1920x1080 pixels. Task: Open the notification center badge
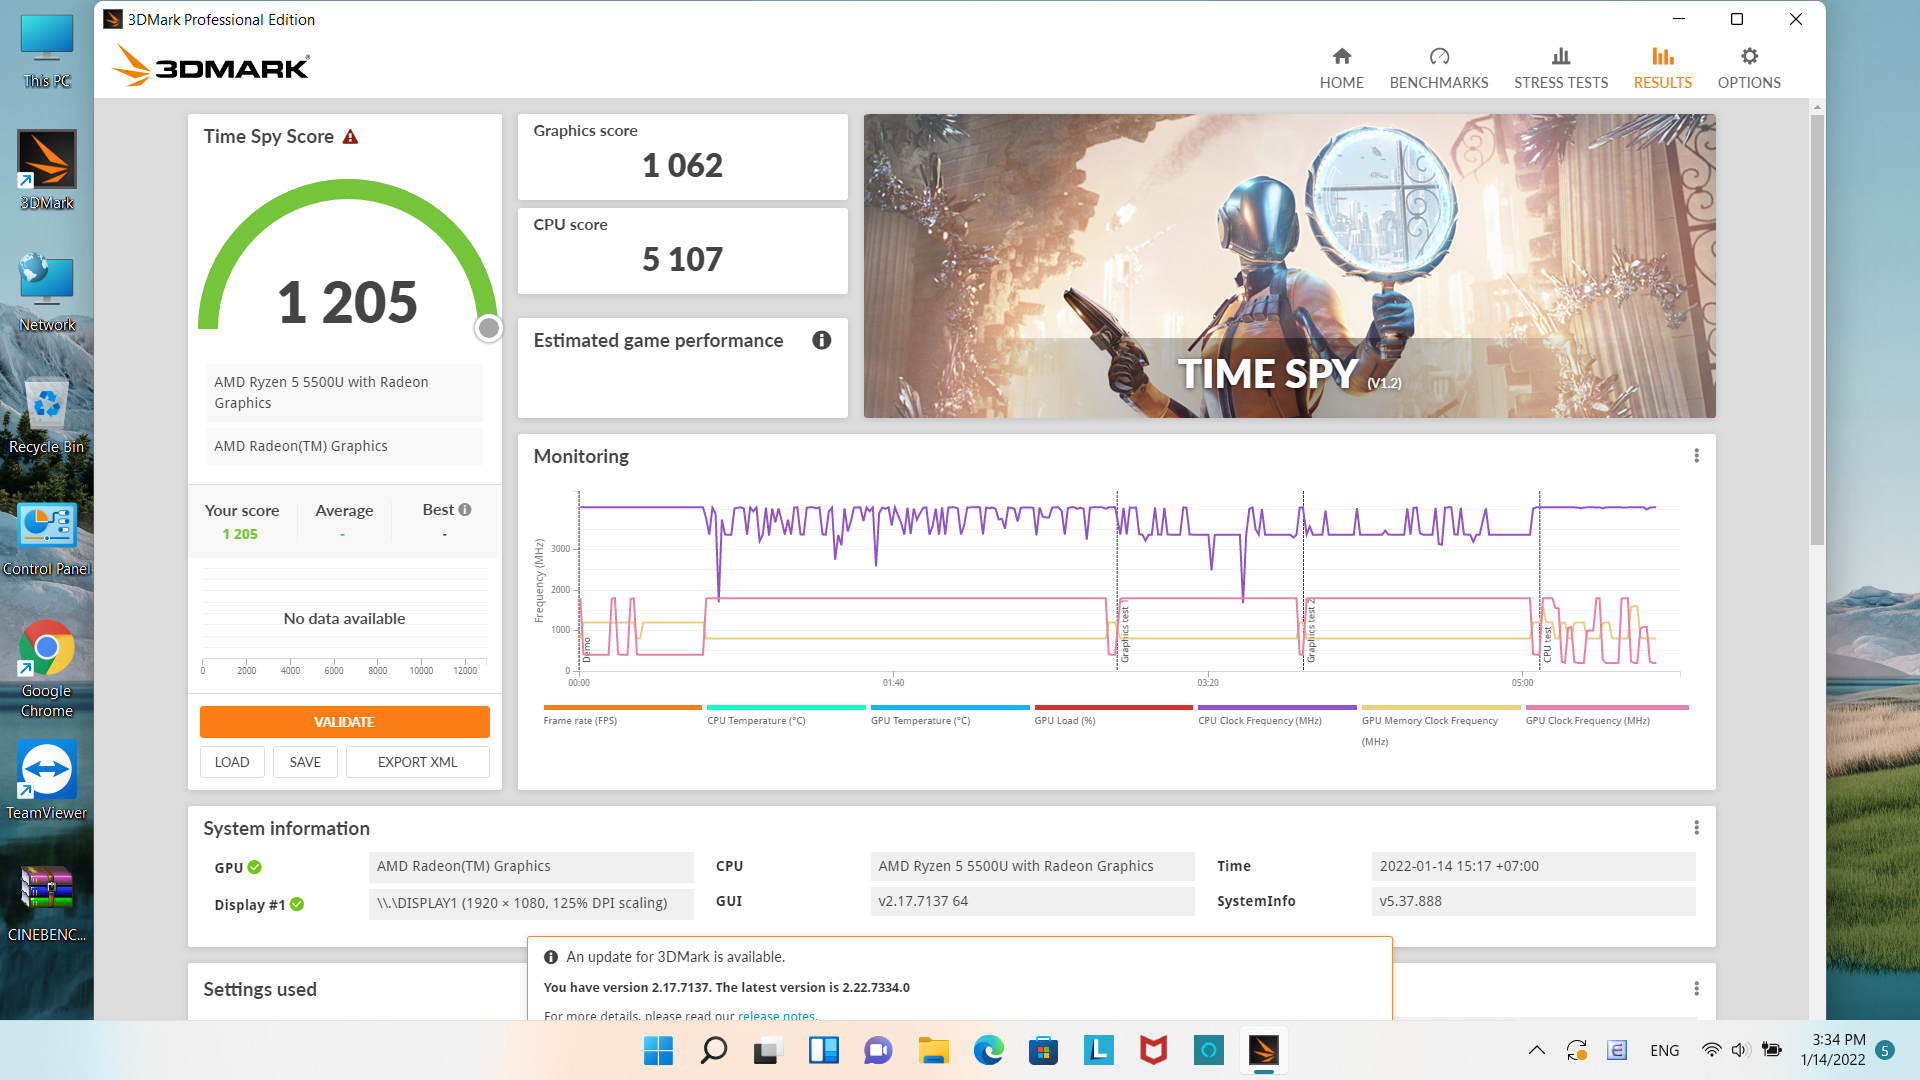pos(1884,1050)
